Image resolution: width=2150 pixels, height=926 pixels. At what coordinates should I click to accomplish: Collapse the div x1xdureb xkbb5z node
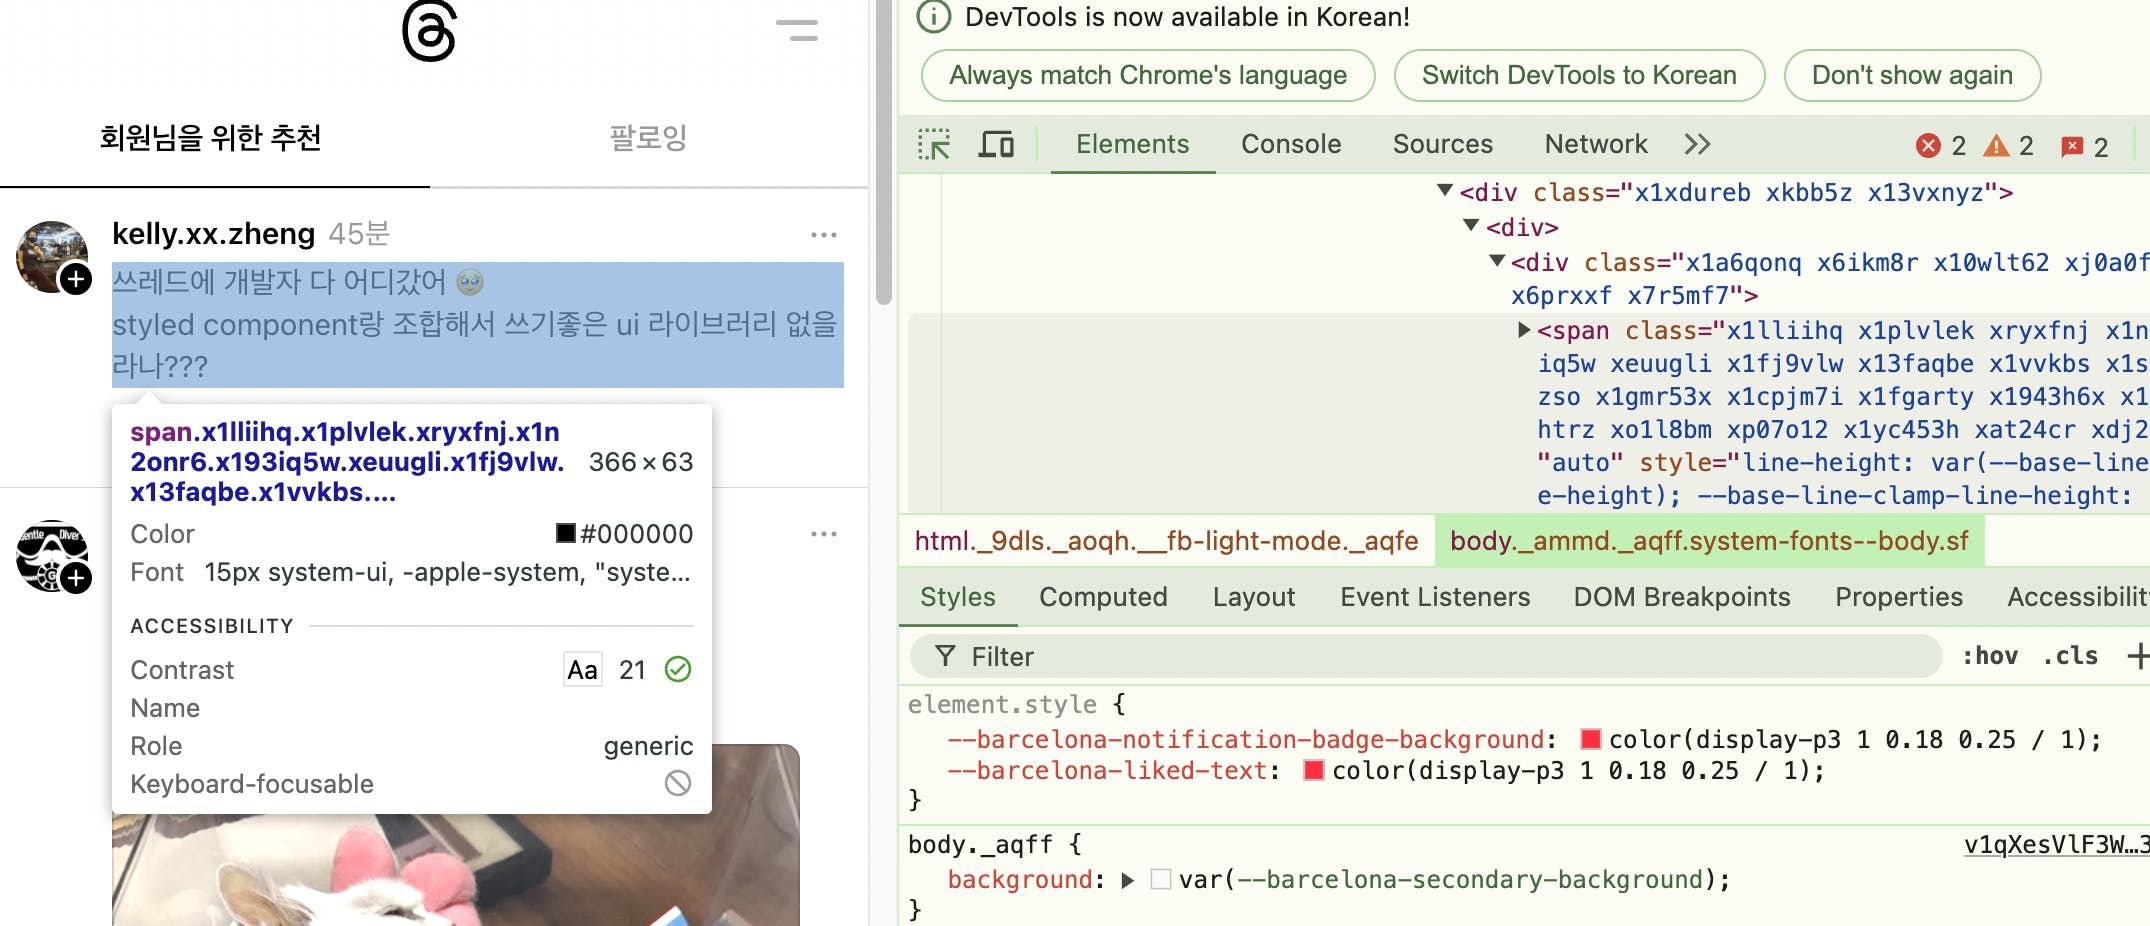point(1444,191)
